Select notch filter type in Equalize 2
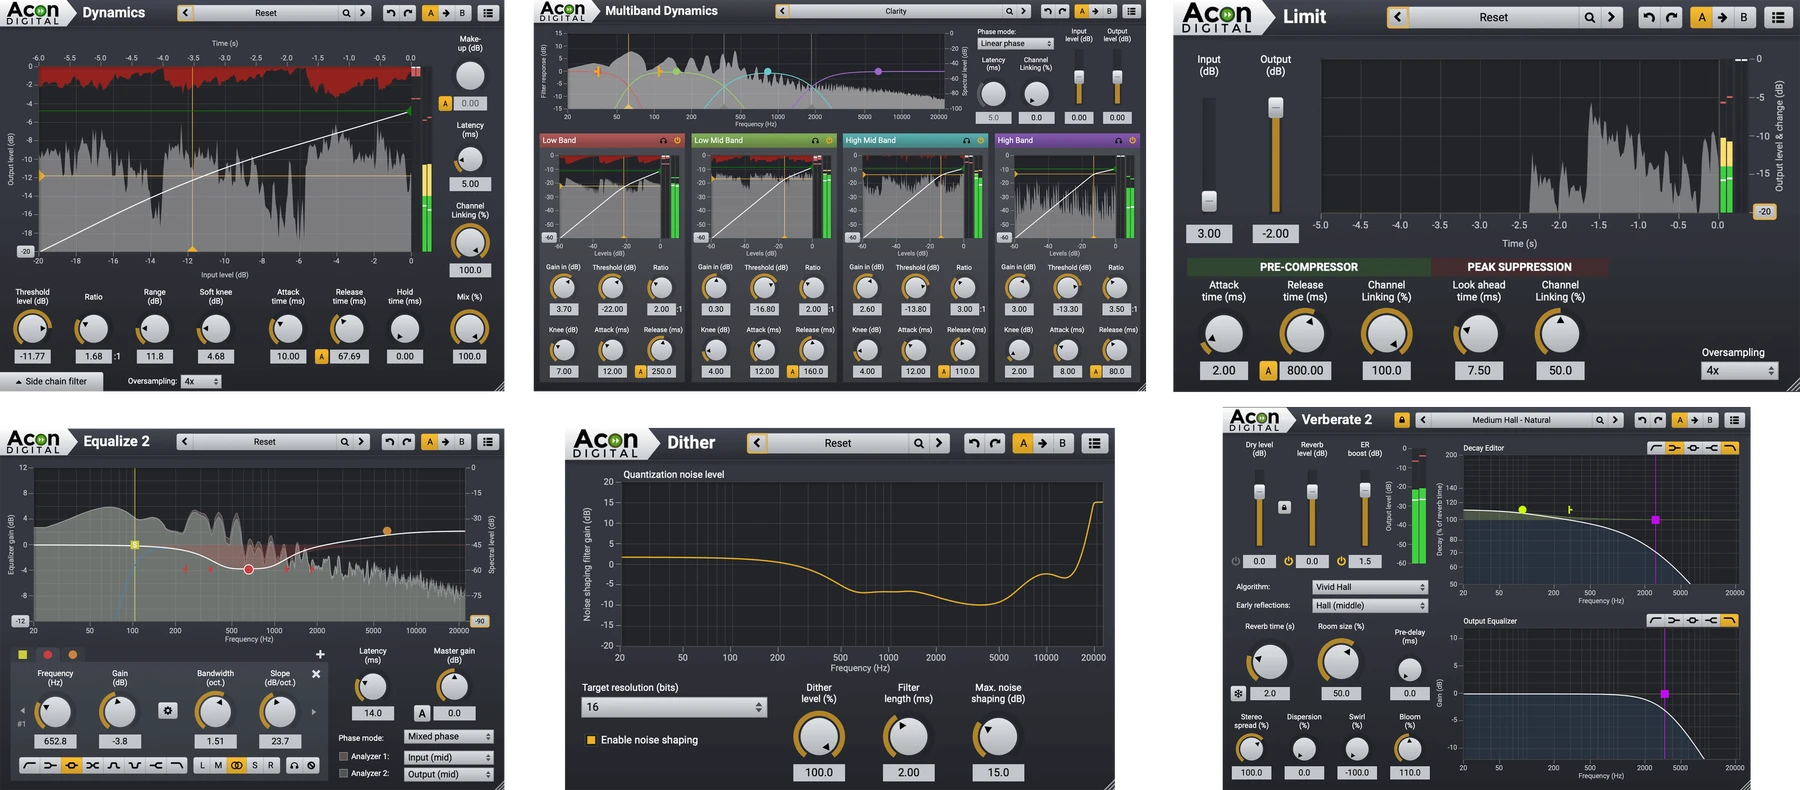 (x=135, y=765)
